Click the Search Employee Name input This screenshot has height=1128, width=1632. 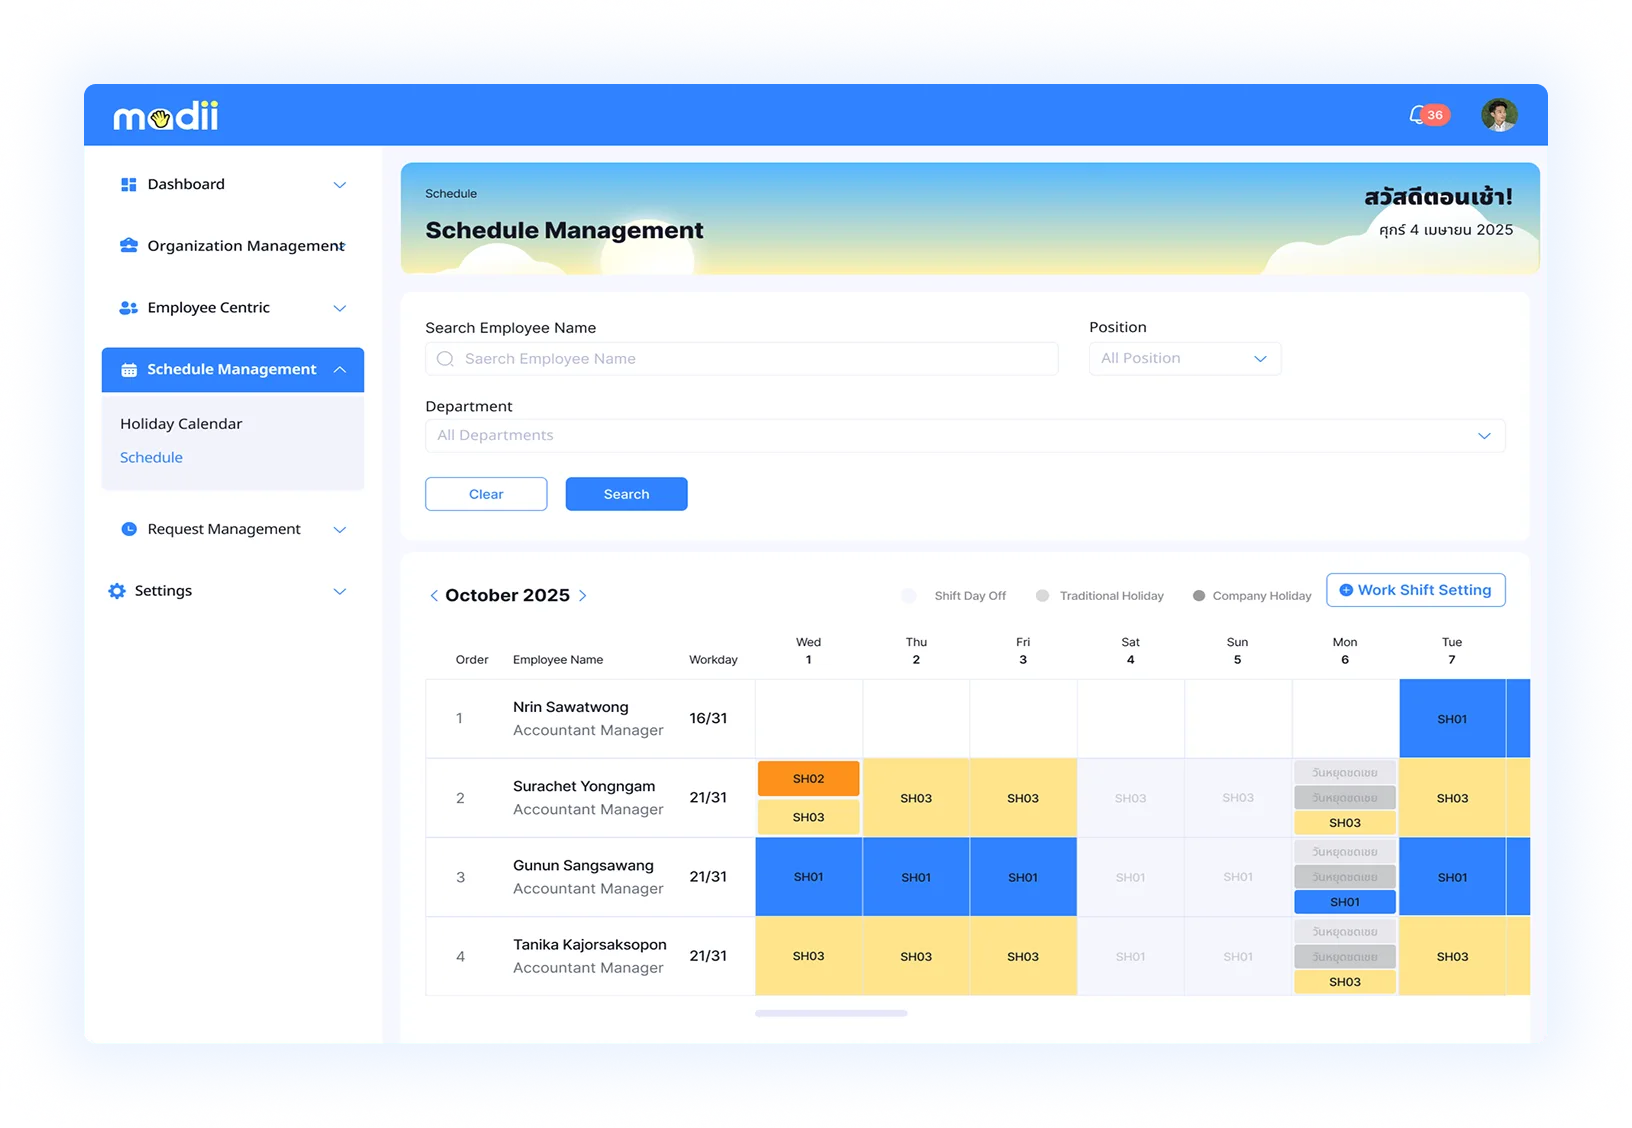pyautogui.click(x=742, y=359)
